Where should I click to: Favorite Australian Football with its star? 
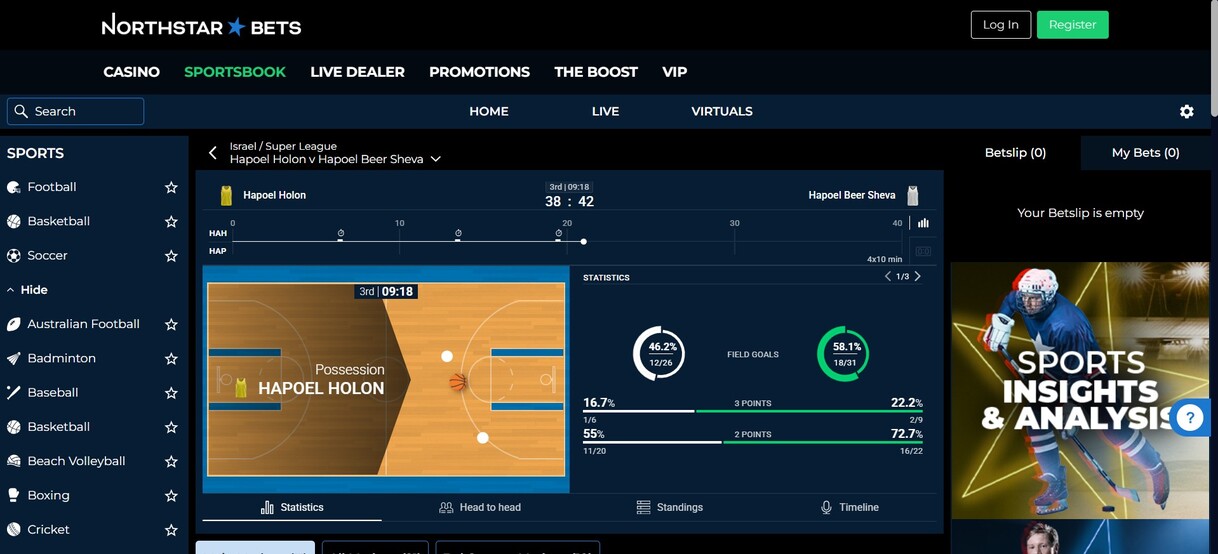[171, 324]
